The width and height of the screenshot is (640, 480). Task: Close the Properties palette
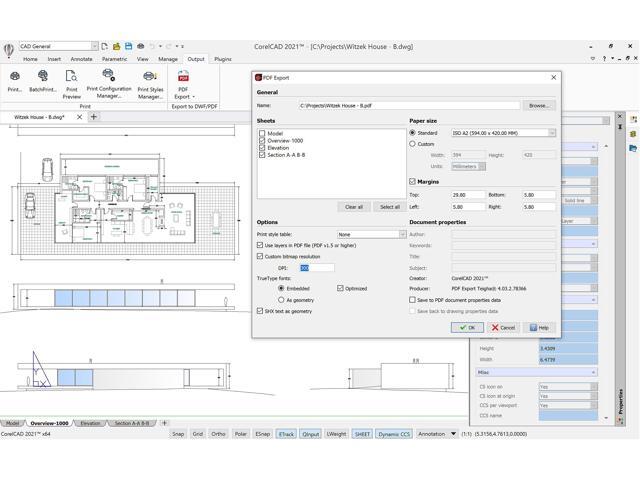point(620,117)
